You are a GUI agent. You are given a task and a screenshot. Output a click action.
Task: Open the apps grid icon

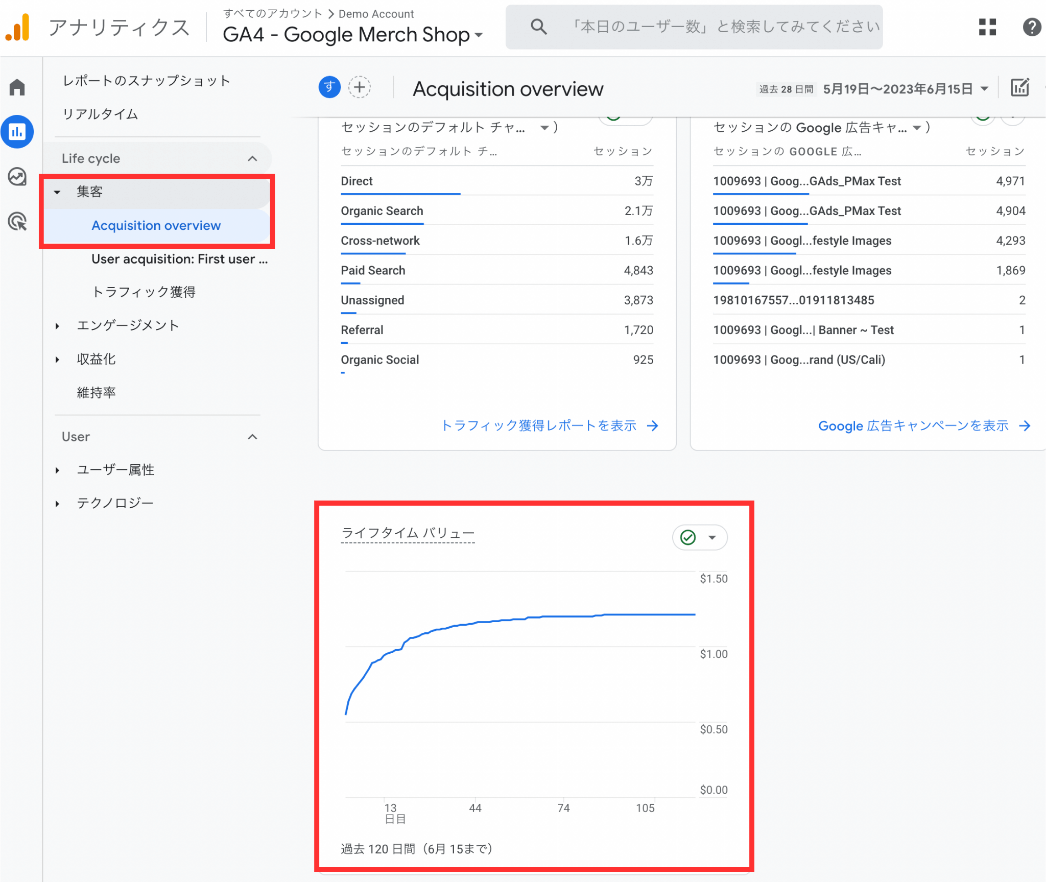click(987, 27)
